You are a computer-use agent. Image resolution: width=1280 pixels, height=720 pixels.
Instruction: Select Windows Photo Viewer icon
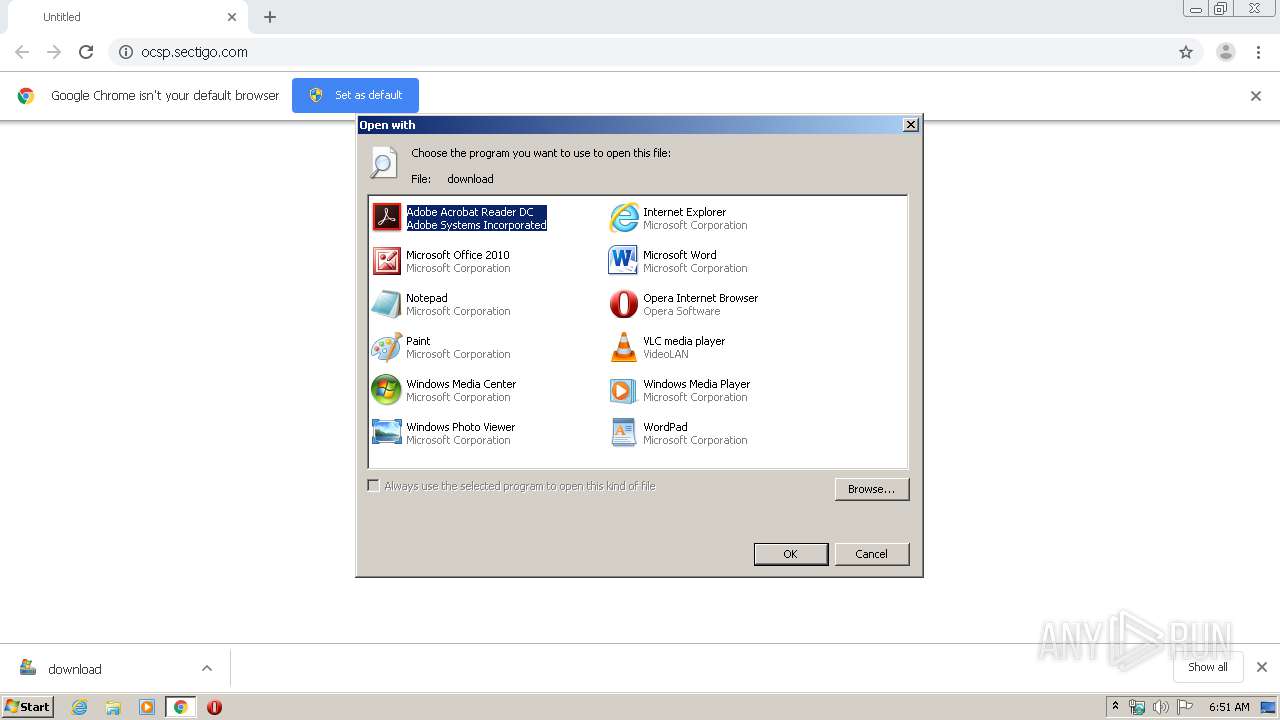pos(386,433)
